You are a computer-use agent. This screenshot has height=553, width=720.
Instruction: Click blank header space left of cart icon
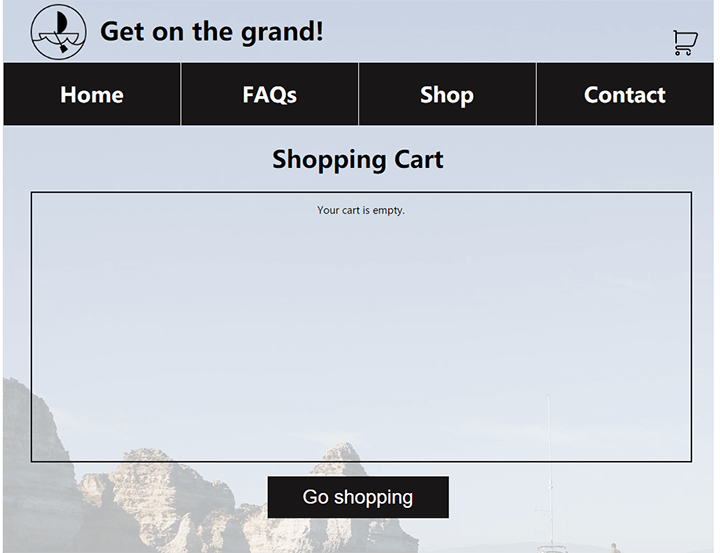(500, 32)
